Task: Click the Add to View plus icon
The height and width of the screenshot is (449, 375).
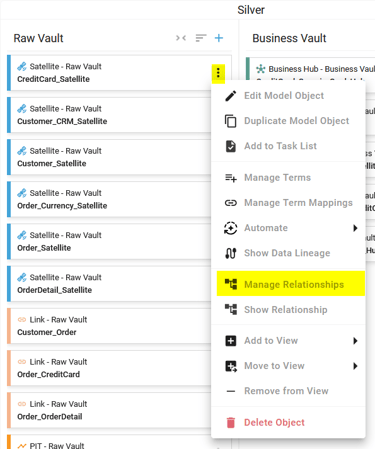Action: pyautogui.click(x=231, y=341)
